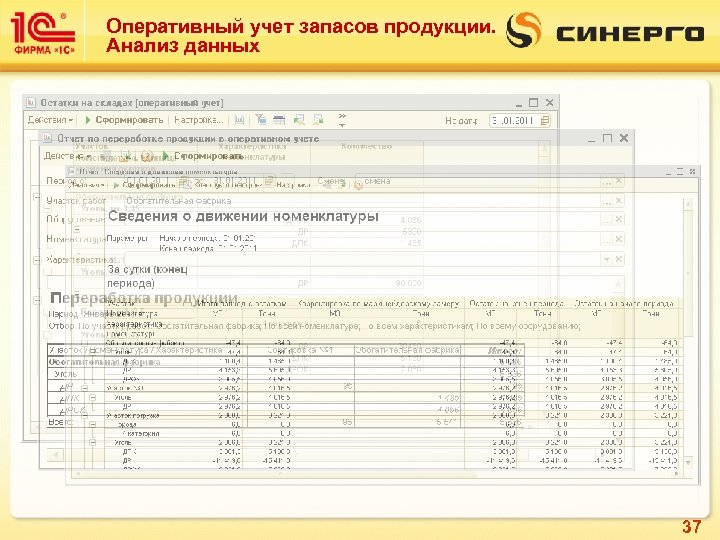The height and width of the screenshot is (540, 720).
Task: Clear the Смена field with its X
Action: click(619, 181)
